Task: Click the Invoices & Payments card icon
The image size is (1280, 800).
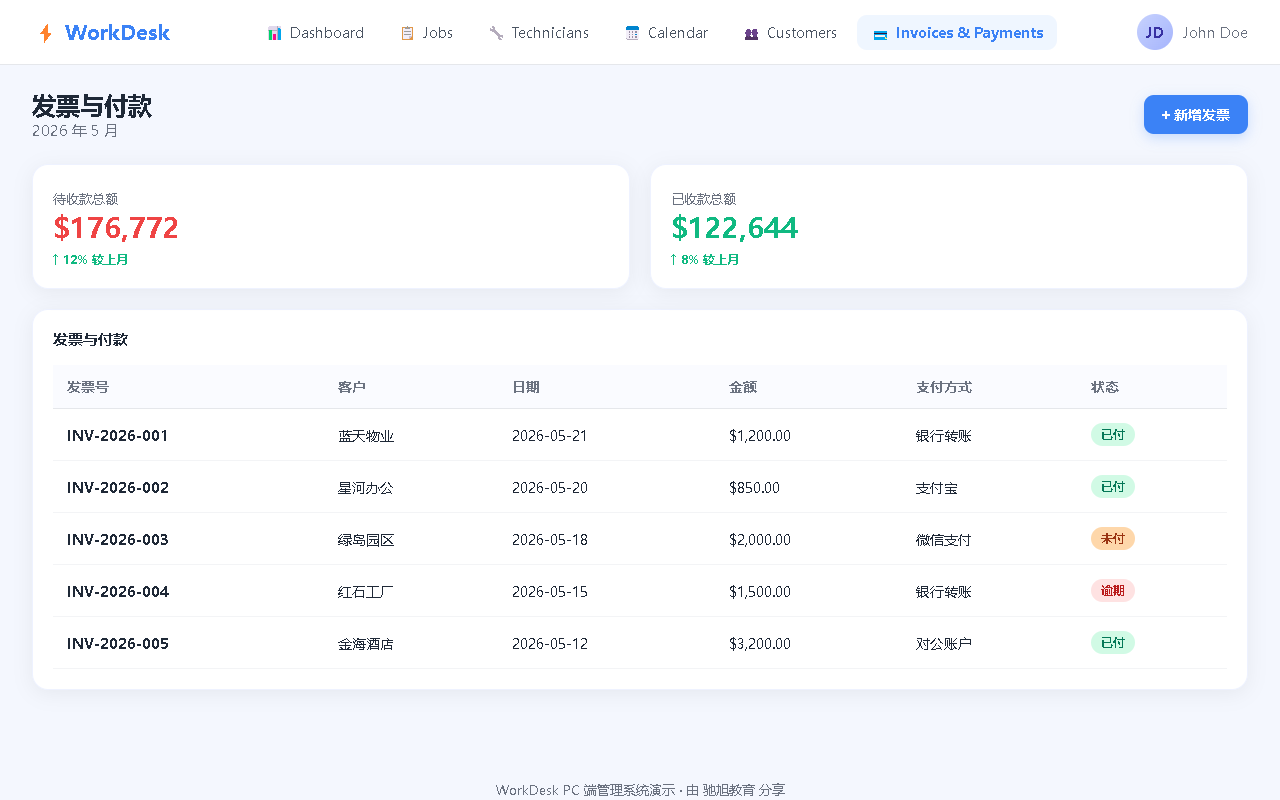Action: tap(880, 33)
